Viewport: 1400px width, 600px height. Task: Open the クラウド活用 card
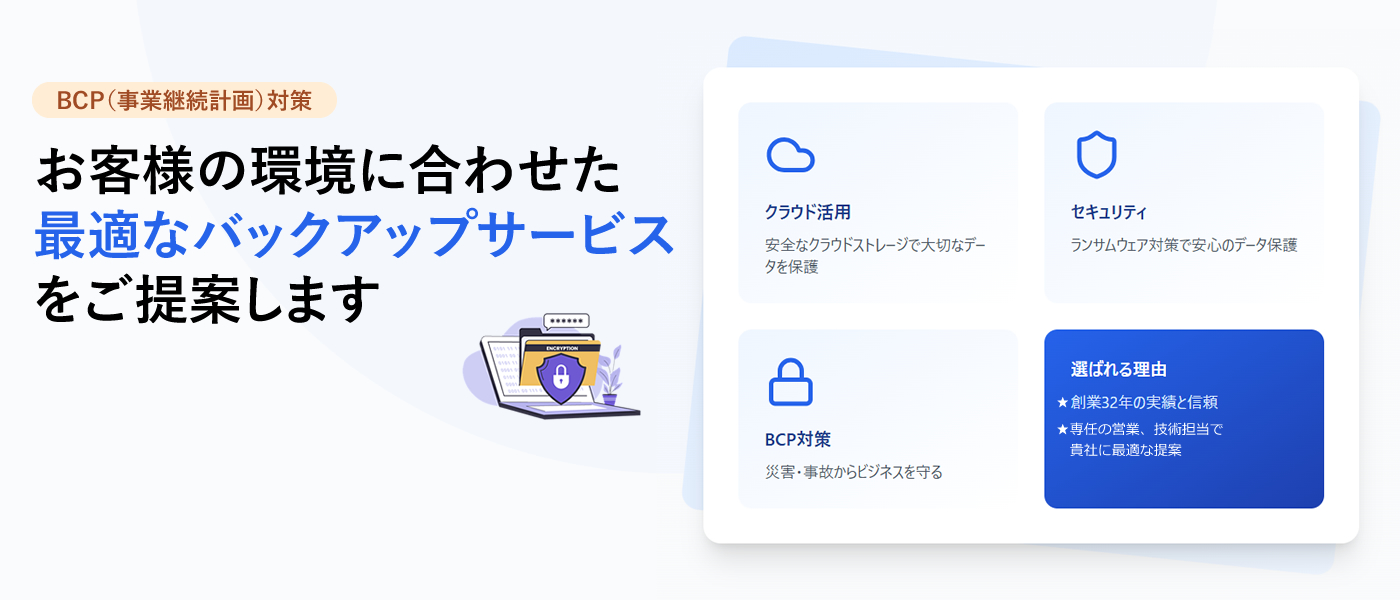tap(878, 202)
